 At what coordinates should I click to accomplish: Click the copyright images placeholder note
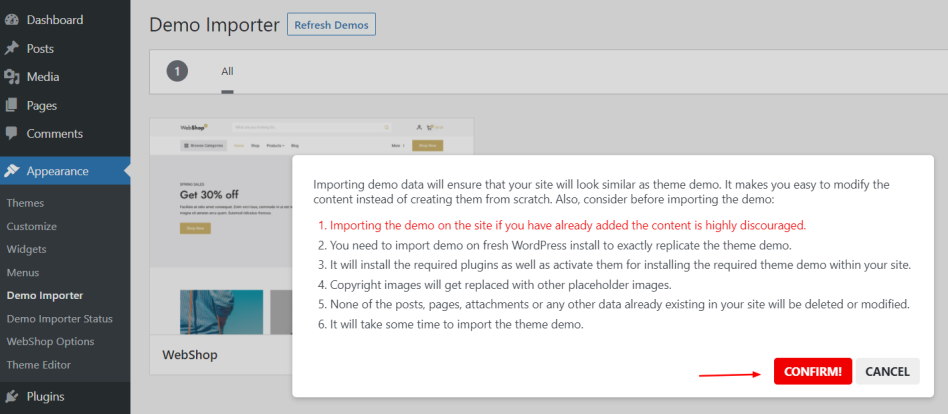tap(502, 285)
